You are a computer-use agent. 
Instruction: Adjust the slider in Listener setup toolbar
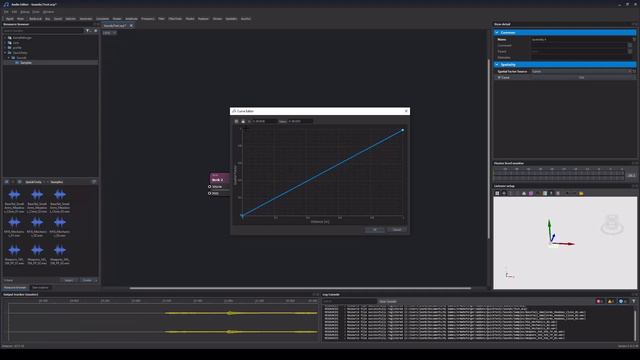tap(571, 193)
